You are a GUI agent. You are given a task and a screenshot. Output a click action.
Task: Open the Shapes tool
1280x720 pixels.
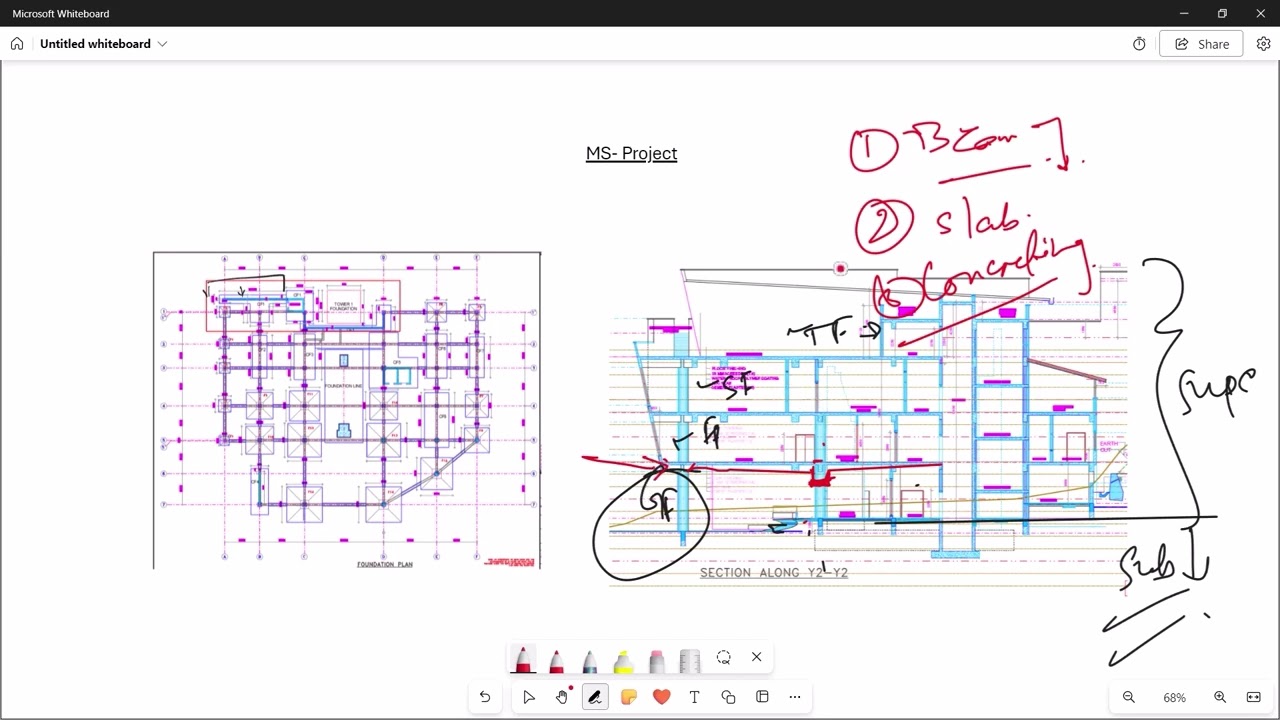point(728,697)
